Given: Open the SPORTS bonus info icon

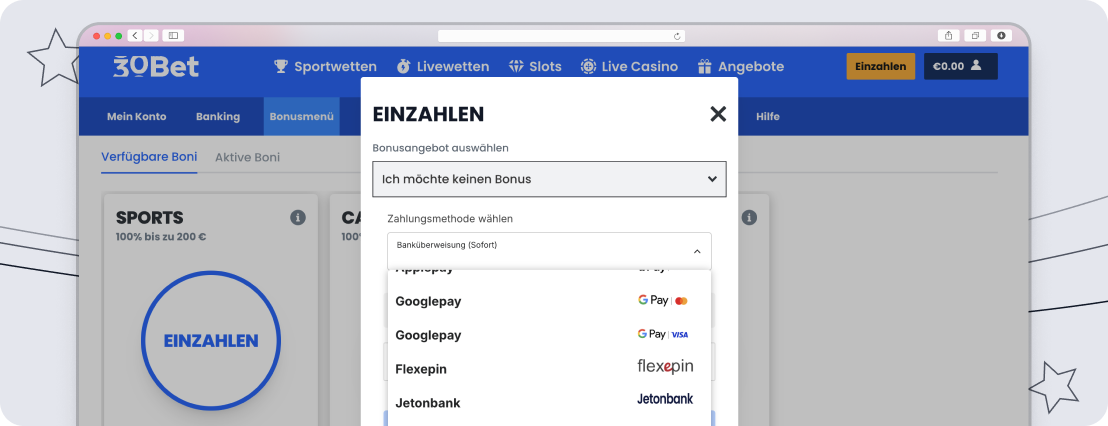Looking at the screenshot, I should pos(297,217).
